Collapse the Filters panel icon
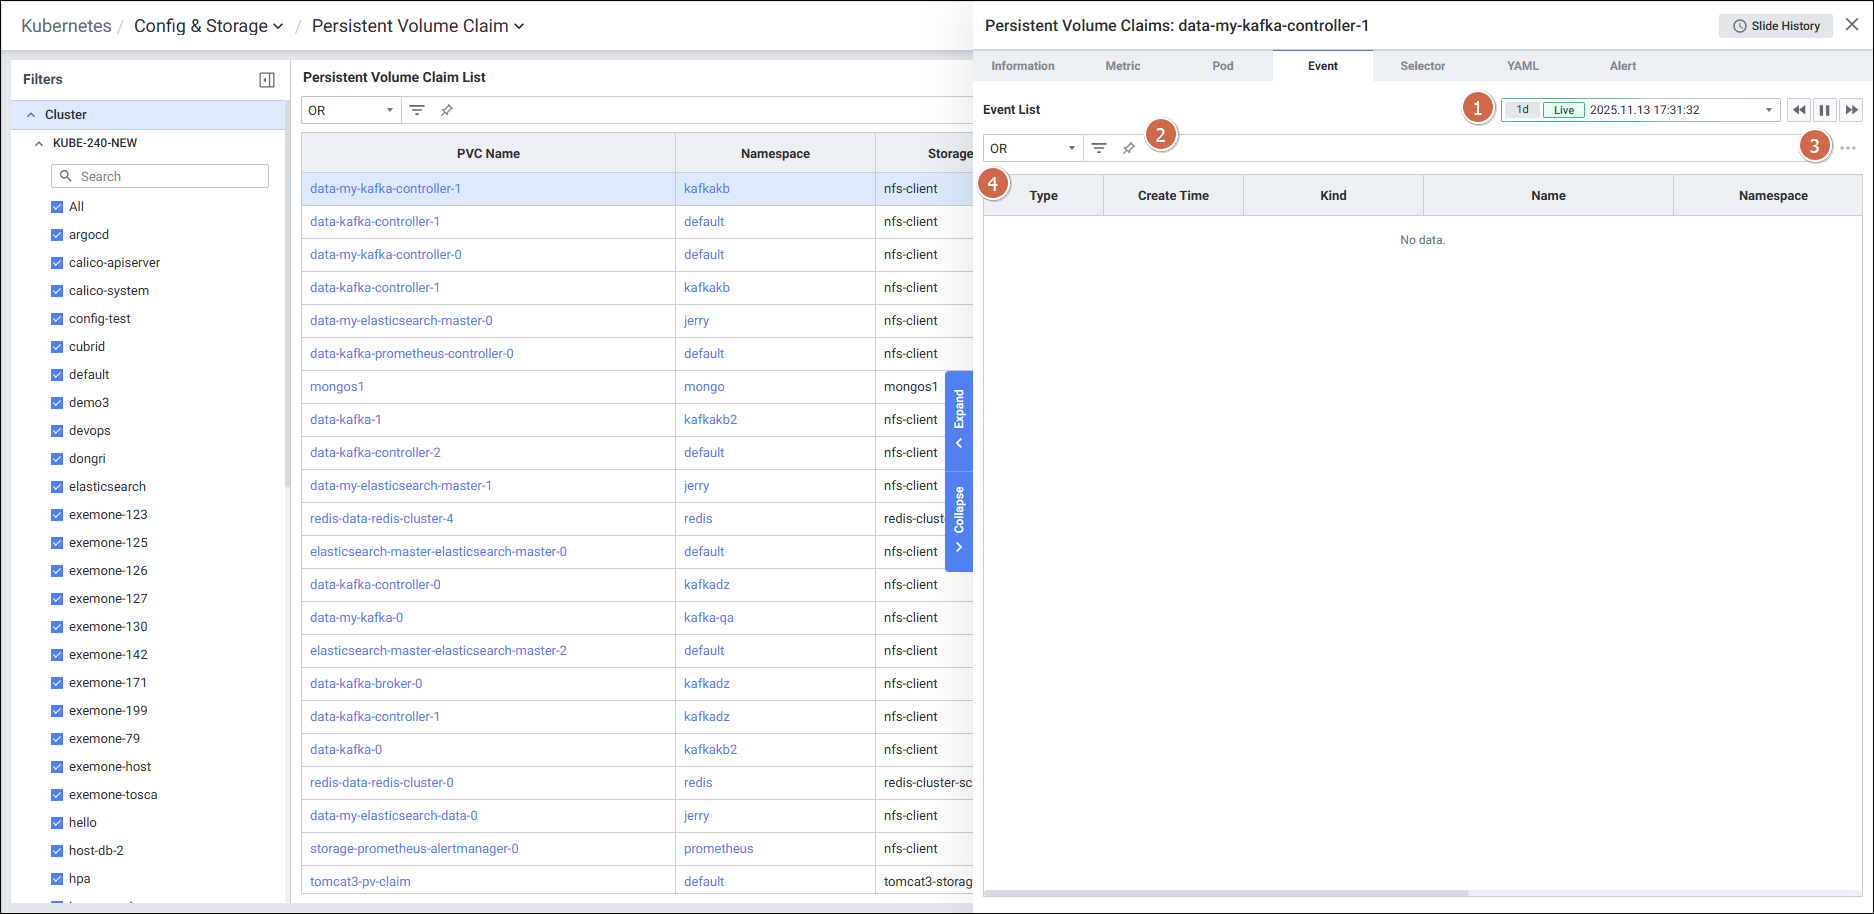Viewport: 1874px width, 914px height. (x=267, y=80)
